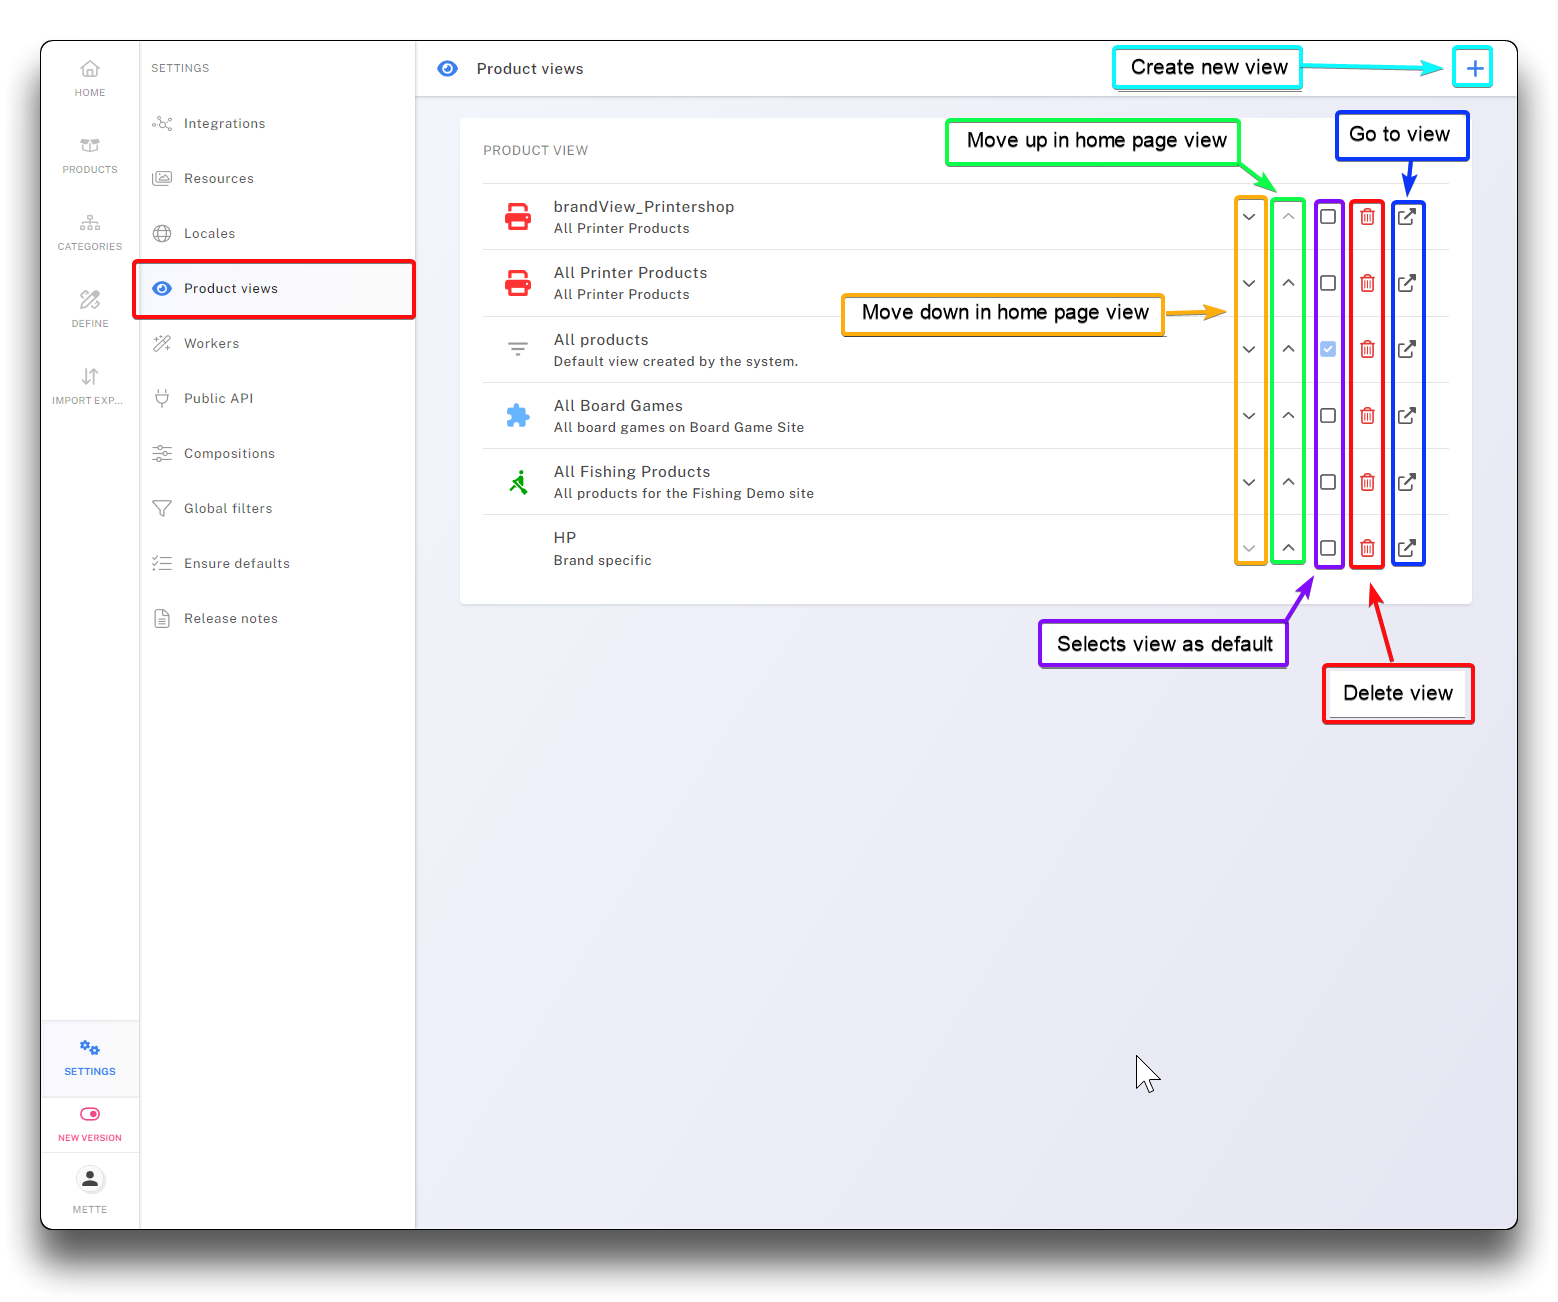The image size is (1558, 1302).
Task: Open the All Board Games view link icon
Action: point(1407,415)
